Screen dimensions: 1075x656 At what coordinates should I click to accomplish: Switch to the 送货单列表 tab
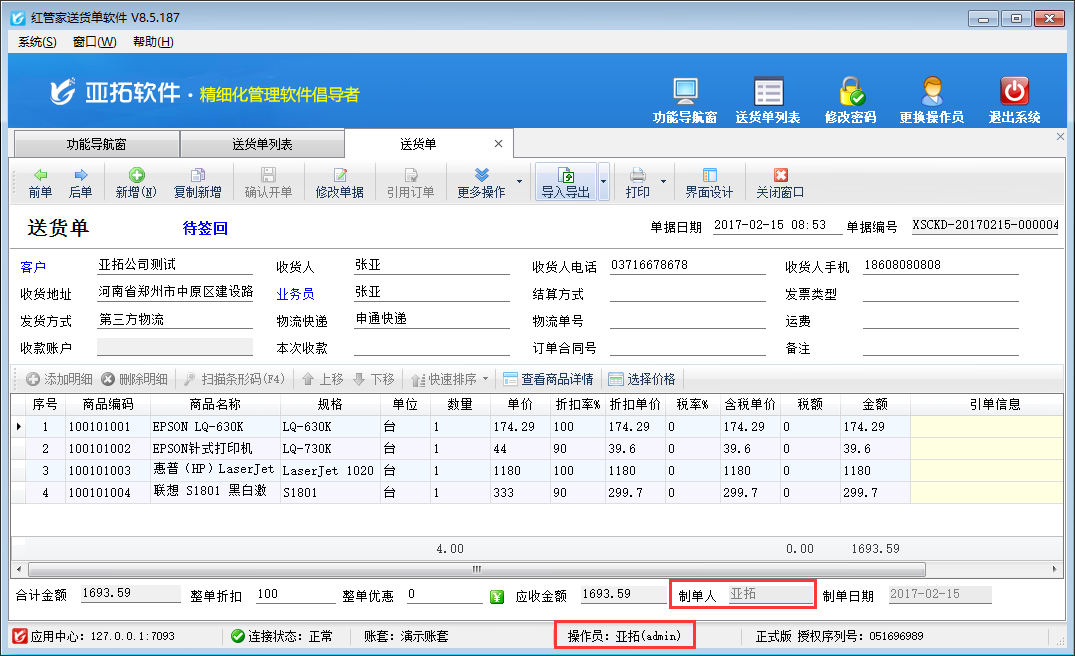click(x=262, y=144)
